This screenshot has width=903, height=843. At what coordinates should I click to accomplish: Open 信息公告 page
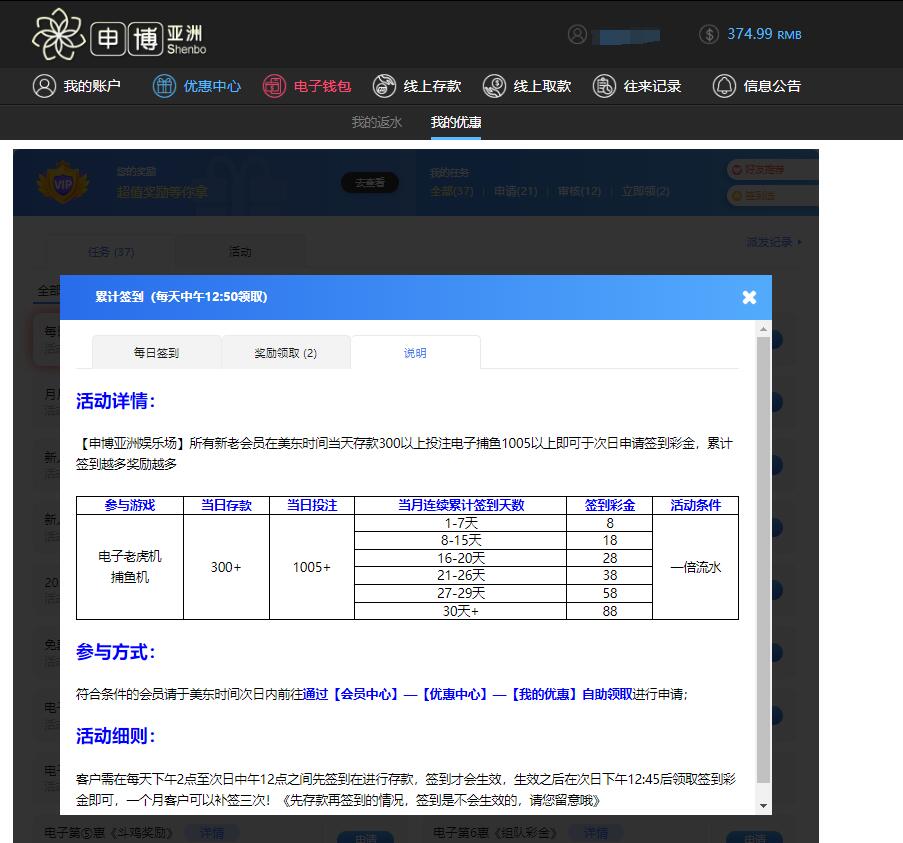[x=772, y=86]
